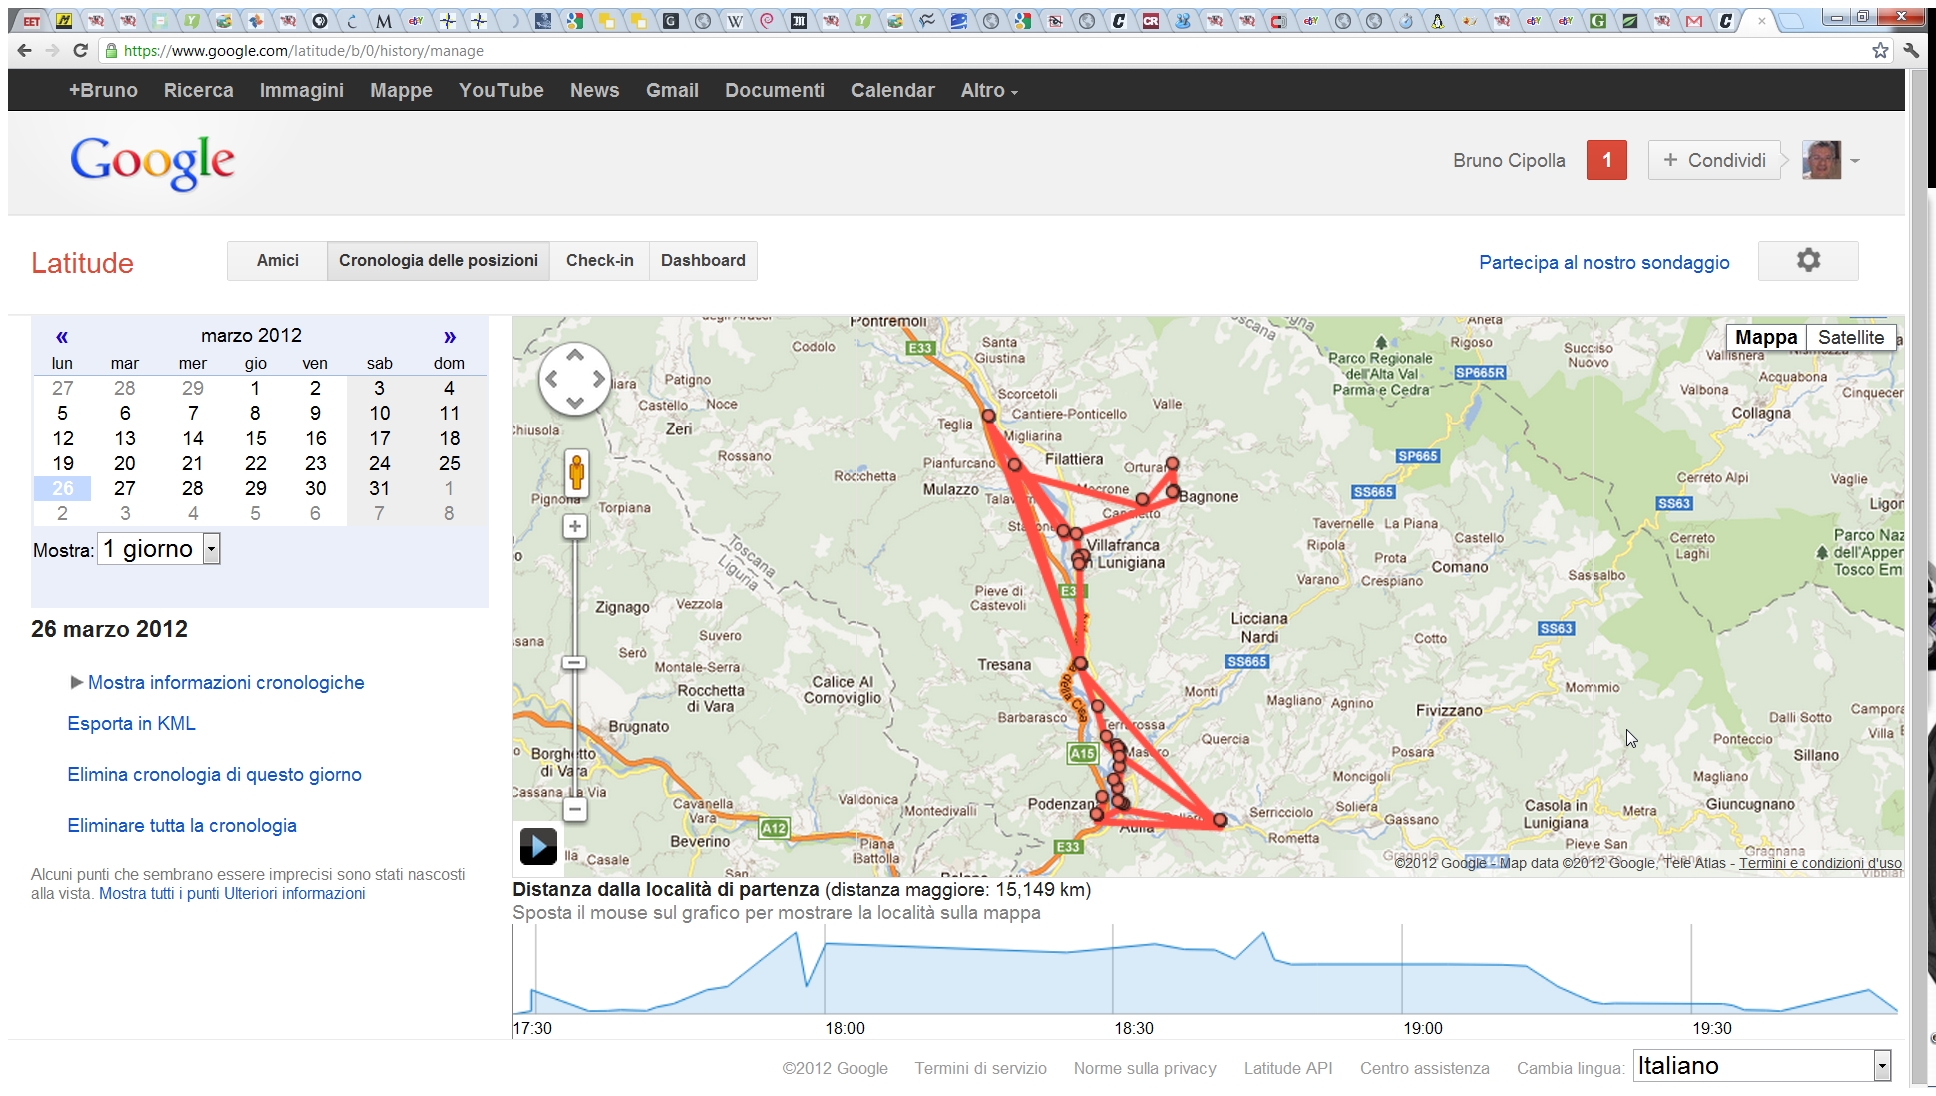
Task: Click Ulteriori informazioni link
Action: pos(295,893)
